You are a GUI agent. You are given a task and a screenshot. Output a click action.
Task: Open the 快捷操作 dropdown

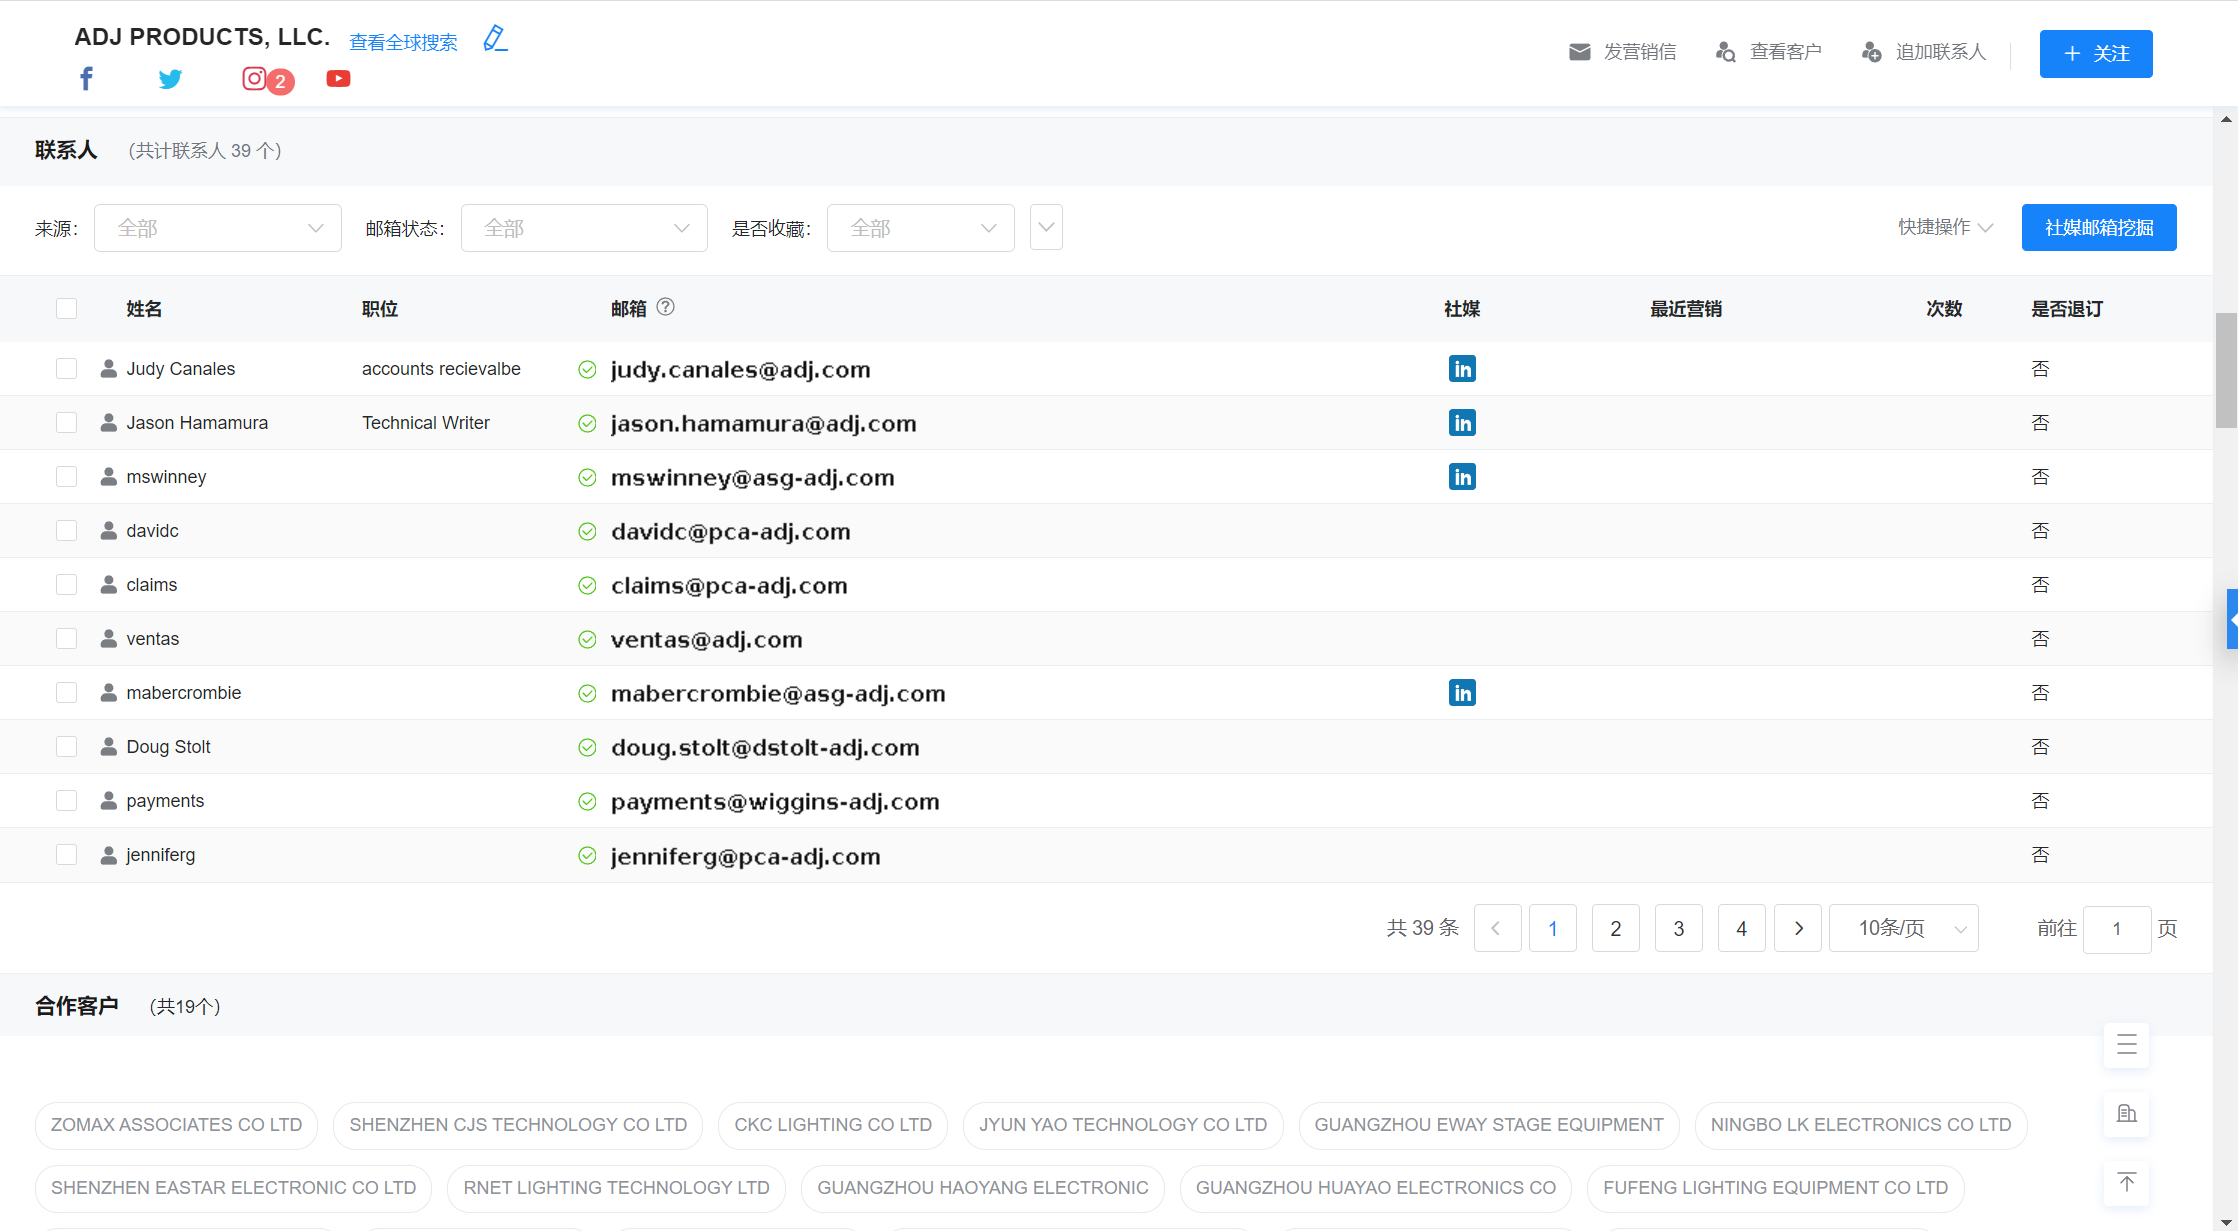pyautogui.click(x=1945, y=227)
